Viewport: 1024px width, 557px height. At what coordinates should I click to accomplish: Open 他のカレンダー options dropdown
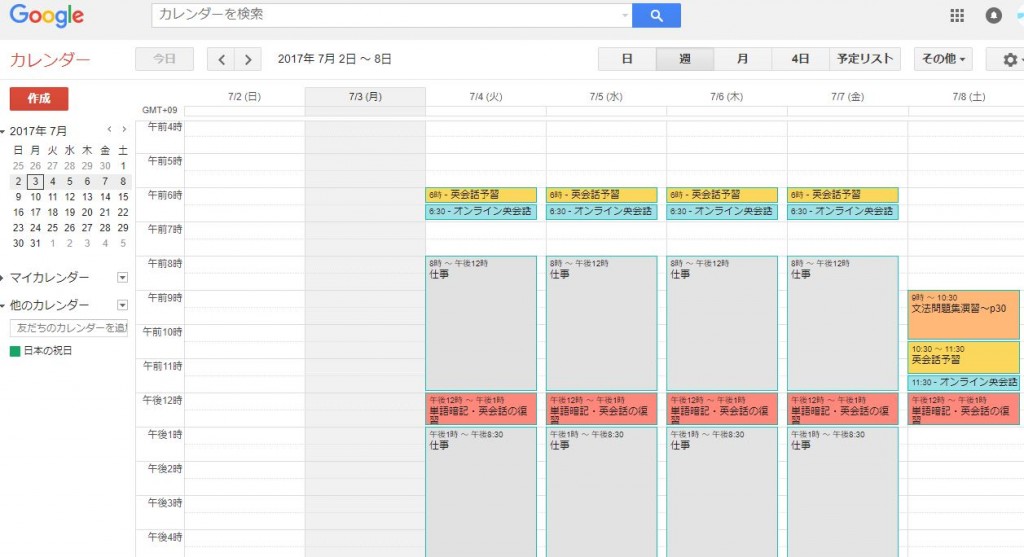click(x=122, y=305)
